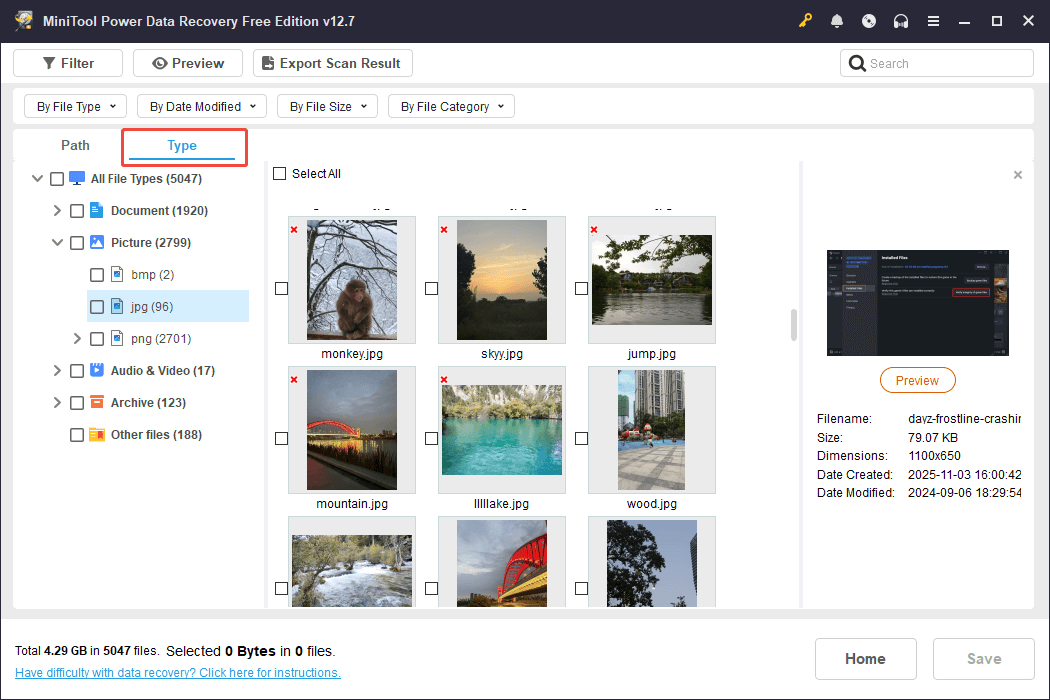Tick the checkbox next to monkey.jpg
1050x700 pixels.
coord(281,288)
